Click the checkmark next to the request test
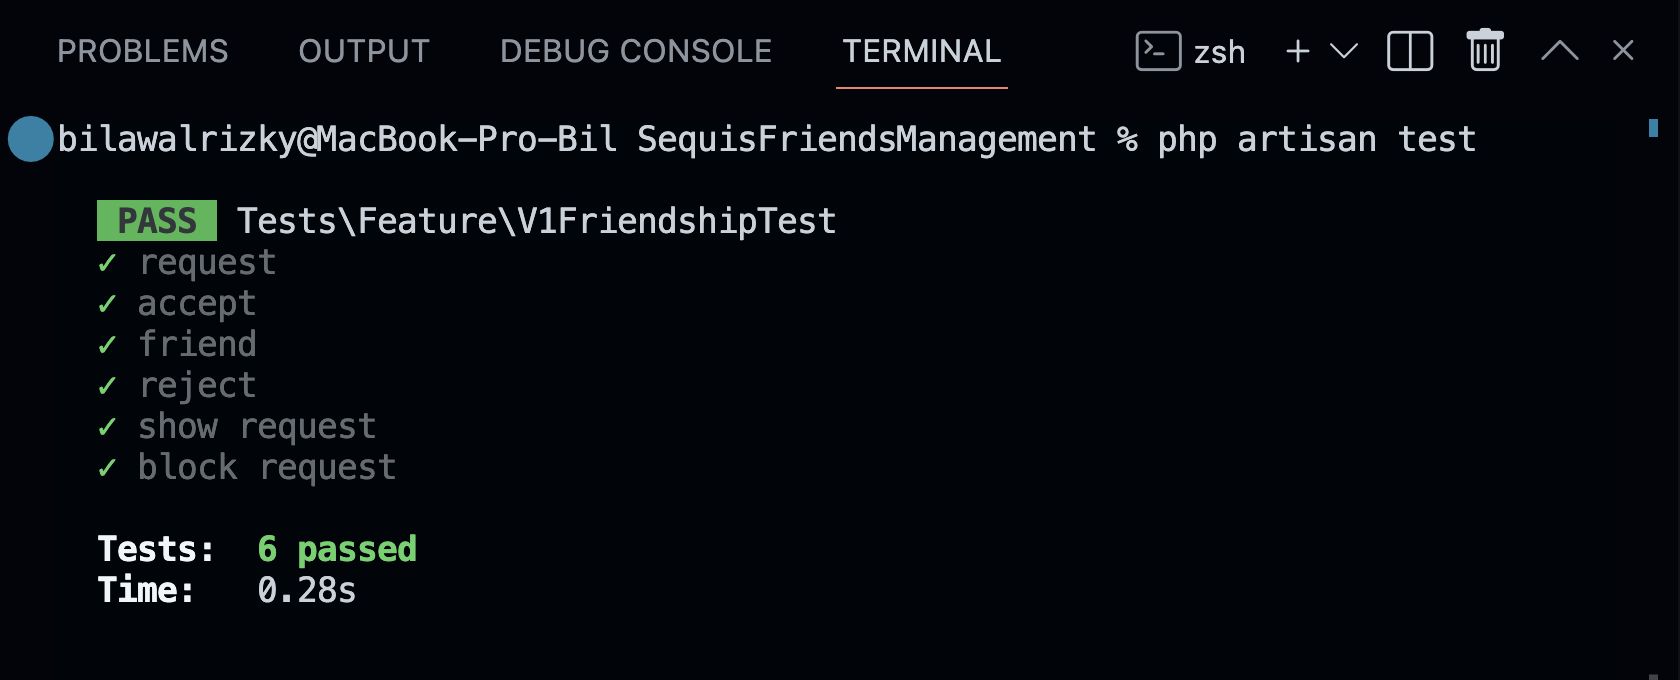This screenshot has width=1680, height=680. coord(107,261)
